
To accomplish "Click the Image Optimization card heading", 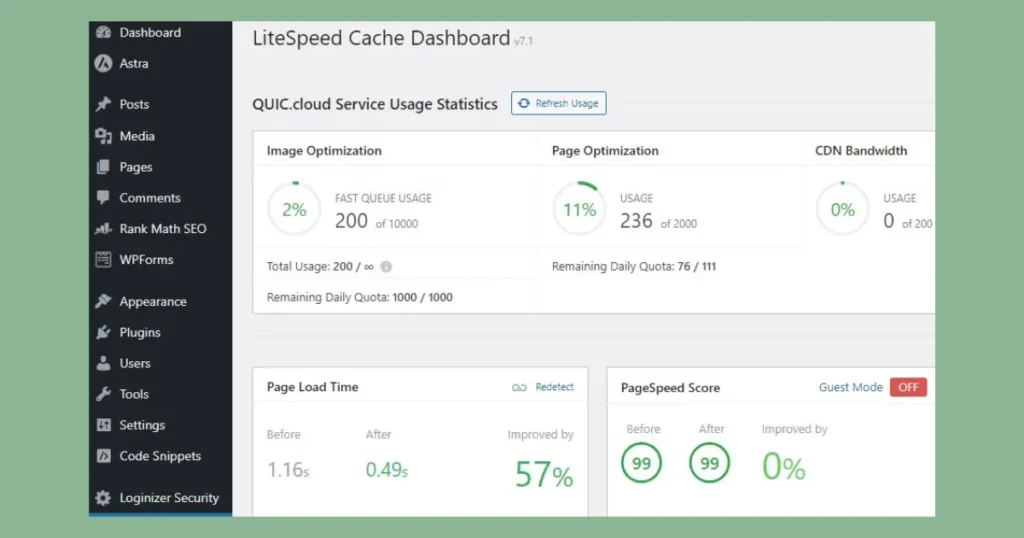I will [x=324, y=151].
